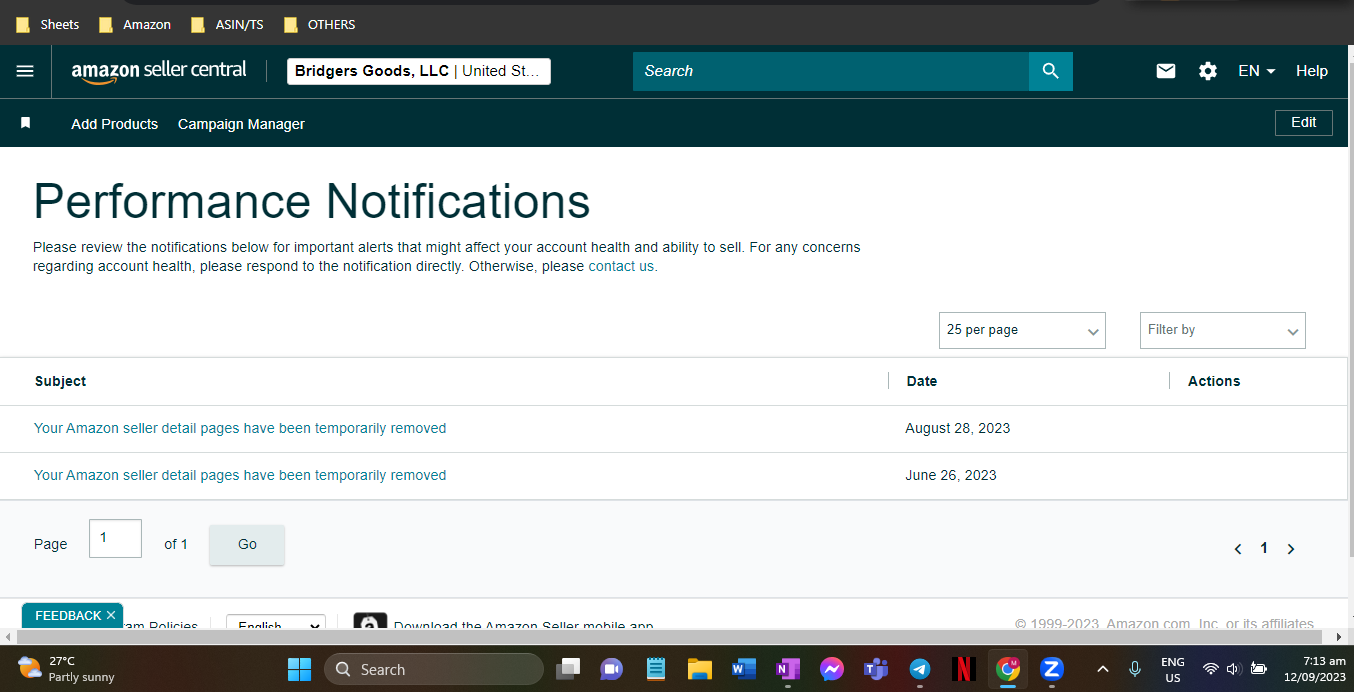
Task: Launch Microsoft Word from the taskbar
Action: [743, 669]
